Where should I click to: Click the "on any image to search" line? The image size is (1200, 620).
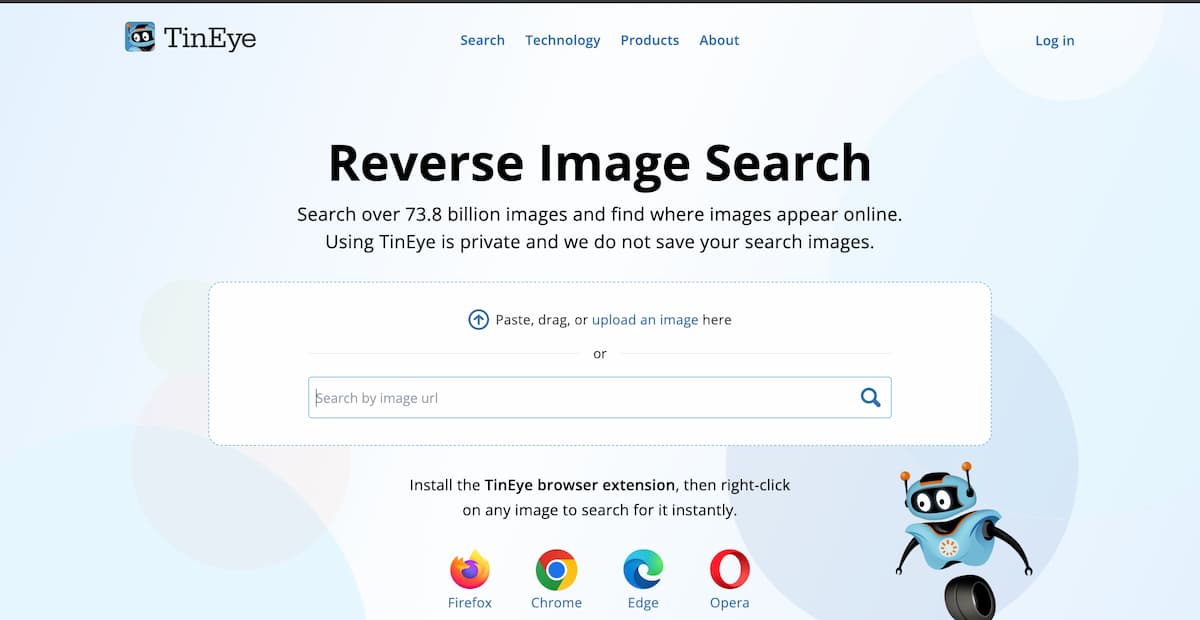(x=600, y=510)
